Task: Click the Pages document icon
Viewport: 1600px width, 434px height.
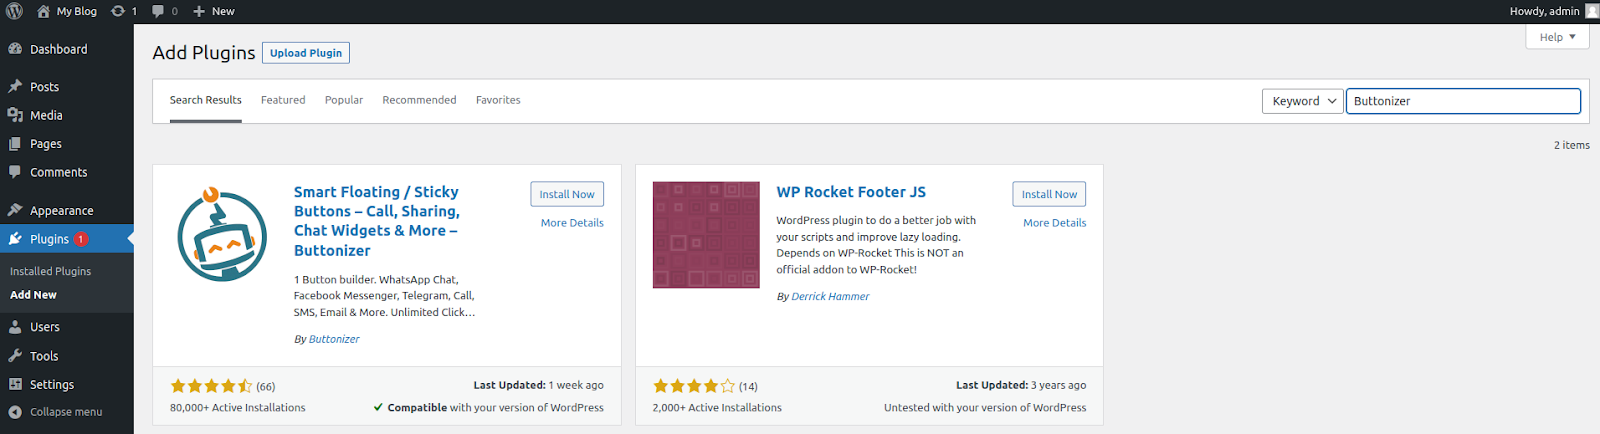Action: pyautogui.click(x=15, y=144)
